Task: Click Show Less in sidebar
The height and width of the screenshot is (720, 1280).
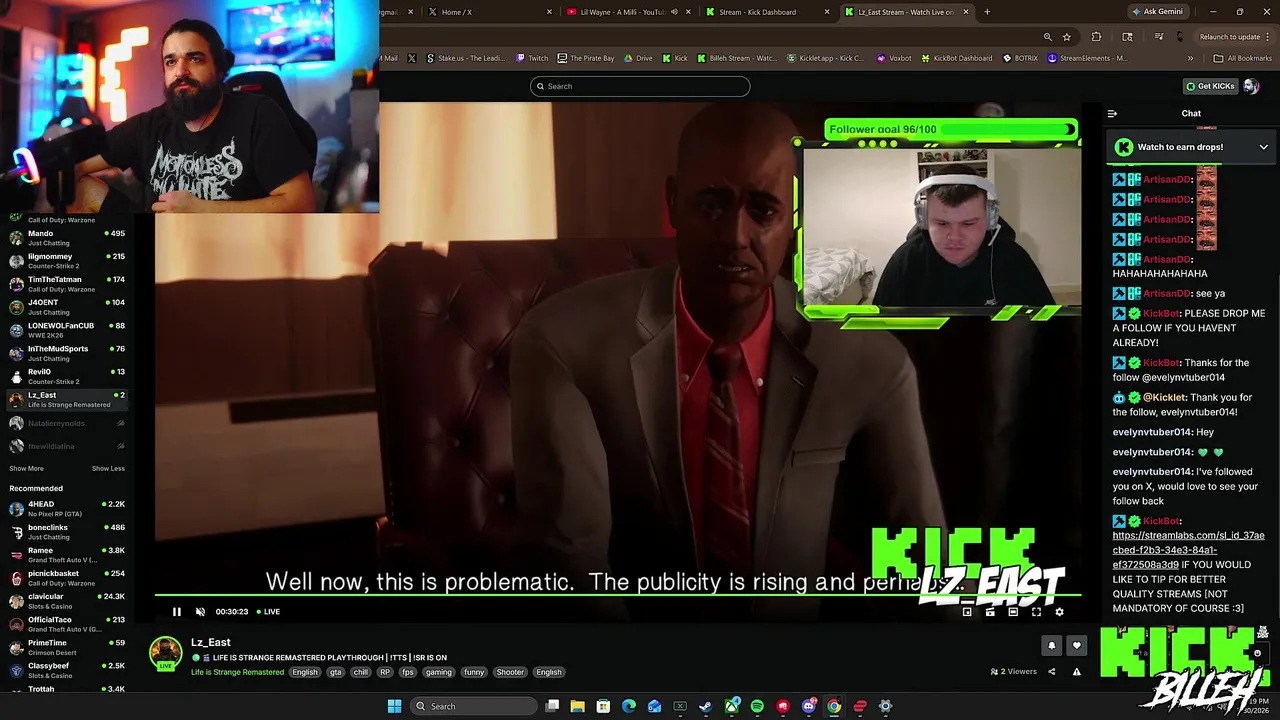Action: pyautogui.click(x=108, y=469)
